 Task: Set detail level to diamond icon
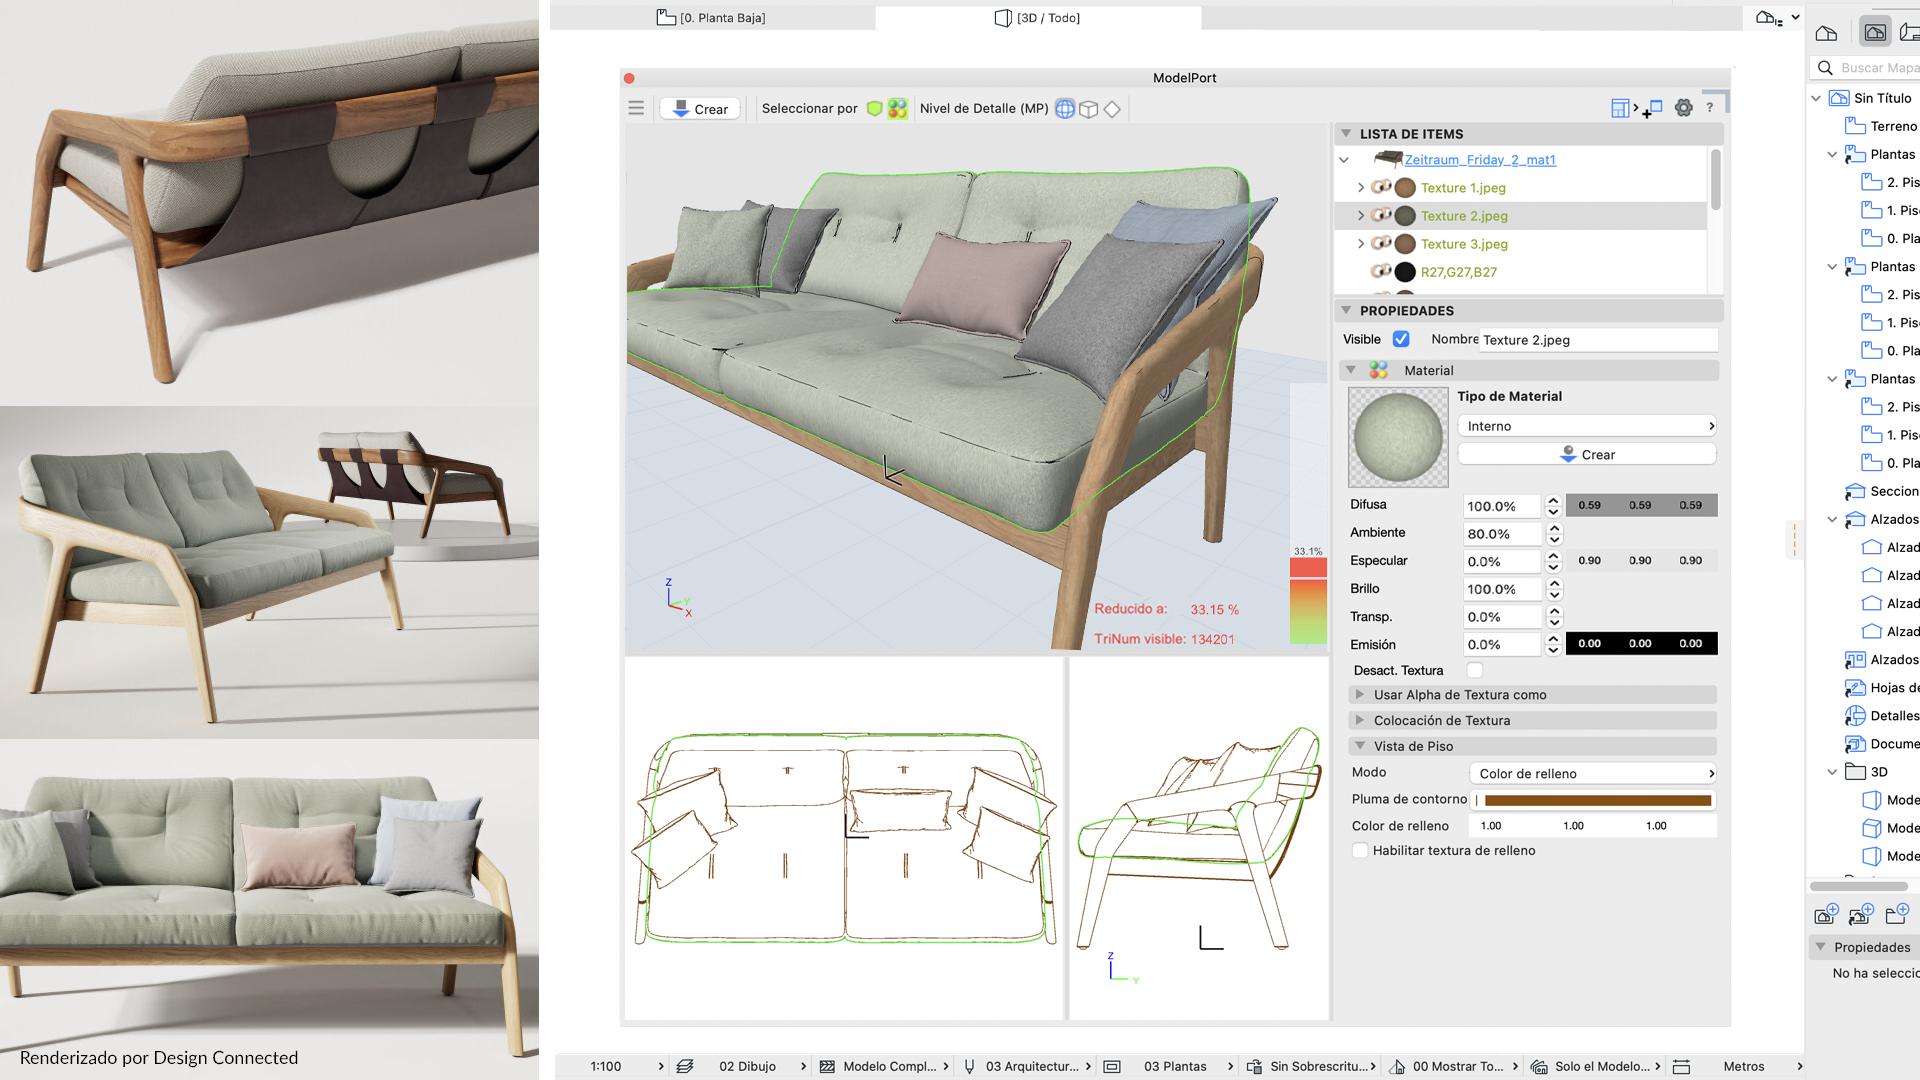click(x=1112, y=108)
